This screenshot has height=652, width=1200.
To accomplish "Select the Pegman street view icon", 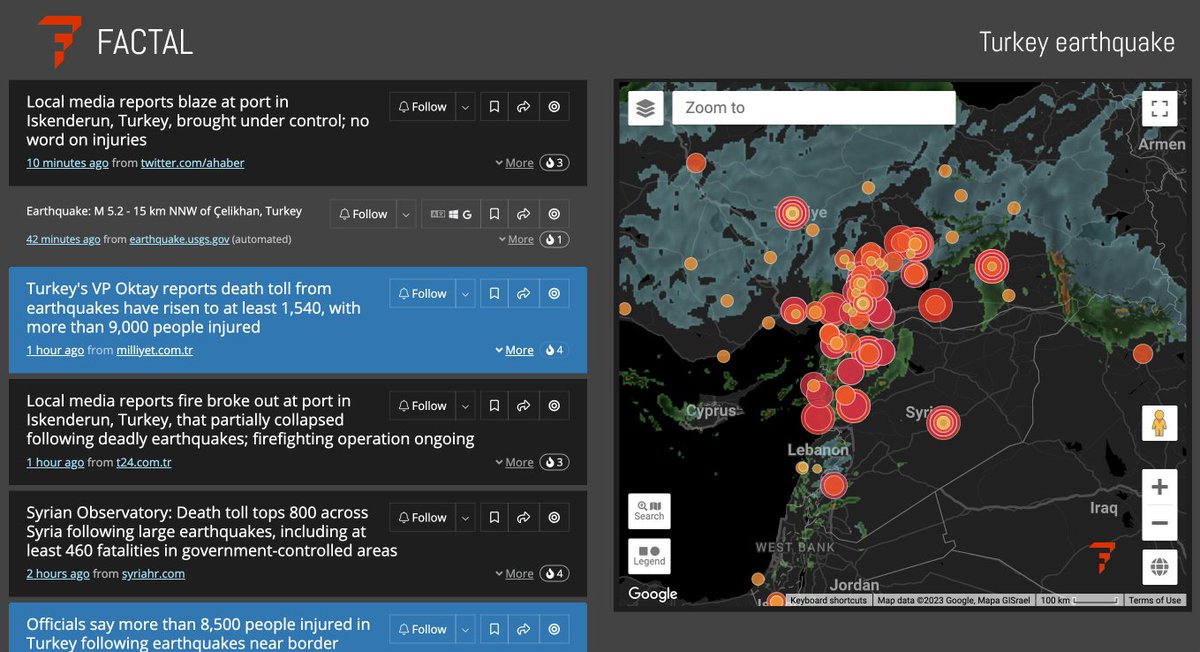I will (x=1159, y=423).
